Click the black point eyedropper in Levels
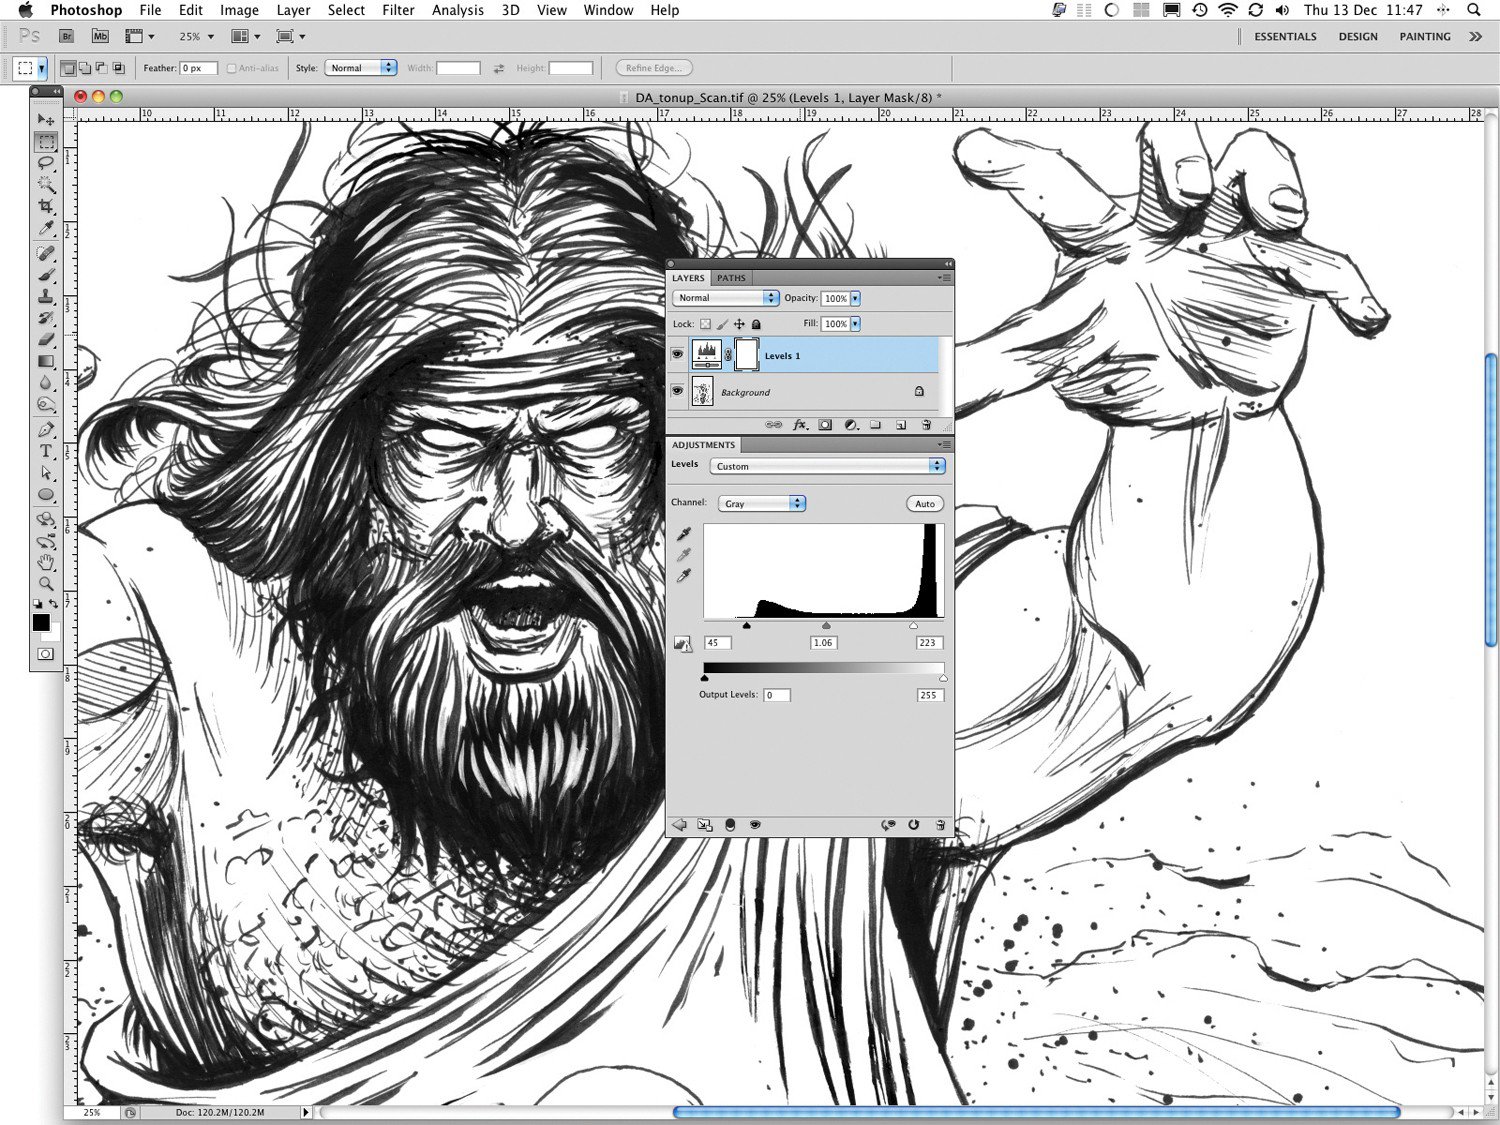This screenshot has height=1125, width=1500. point(684,534)
